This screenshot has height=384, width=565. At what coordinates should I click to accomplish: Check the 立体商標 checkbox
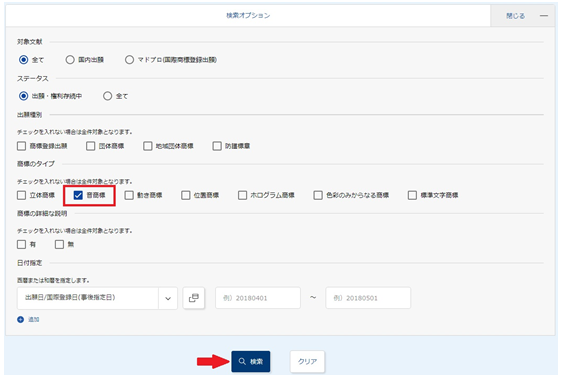(22, 195)
